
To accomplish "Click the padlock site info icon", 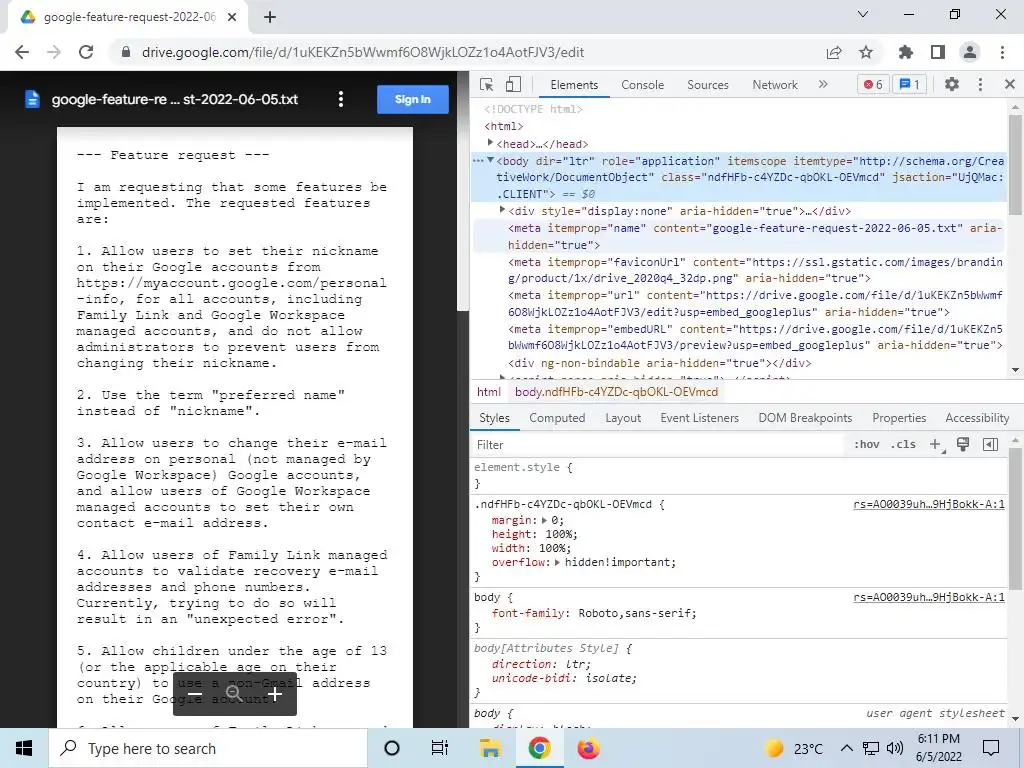I will click(126, 52).
